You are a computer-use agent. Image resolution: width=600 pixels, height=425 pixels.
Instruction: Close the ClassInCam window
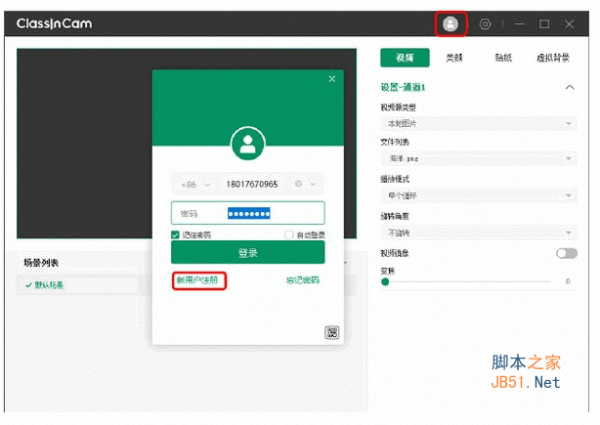[569, 24]
